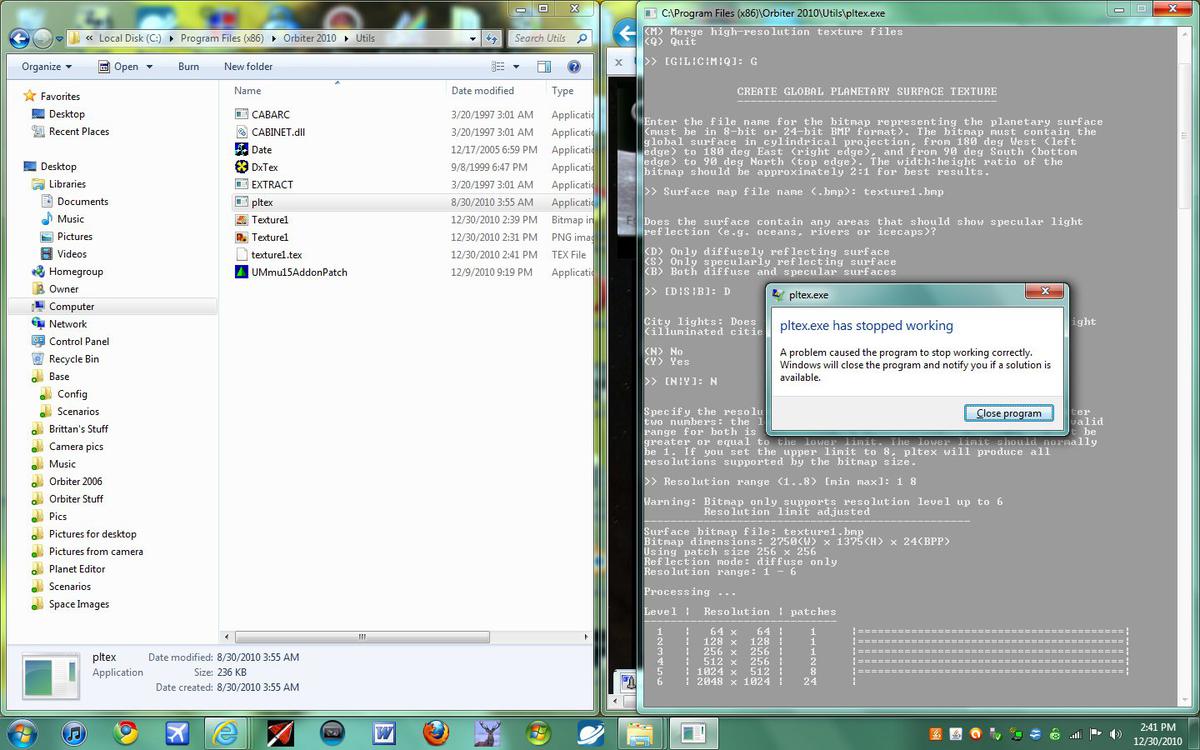Open the Orbiter planet icon in the taskbar
Image resolution: width=1200 pixels, height=750 pixels.
(590, 733)
